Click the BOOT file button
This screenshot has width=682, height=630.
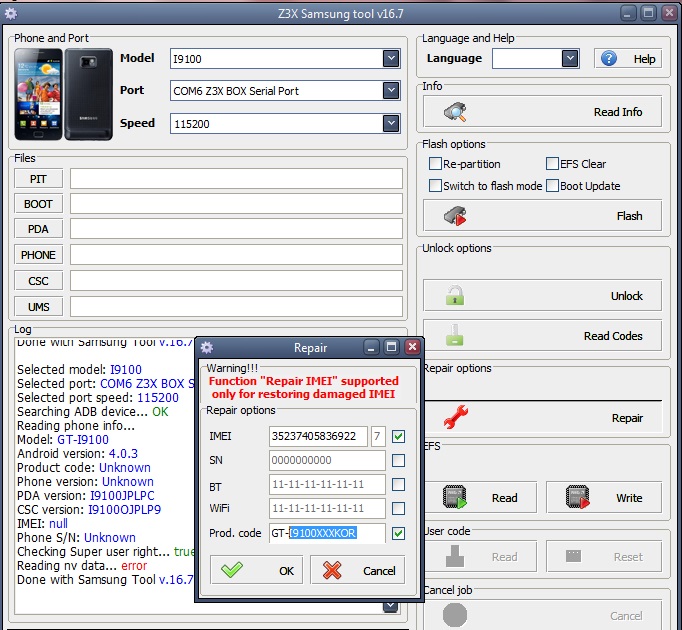38,204
